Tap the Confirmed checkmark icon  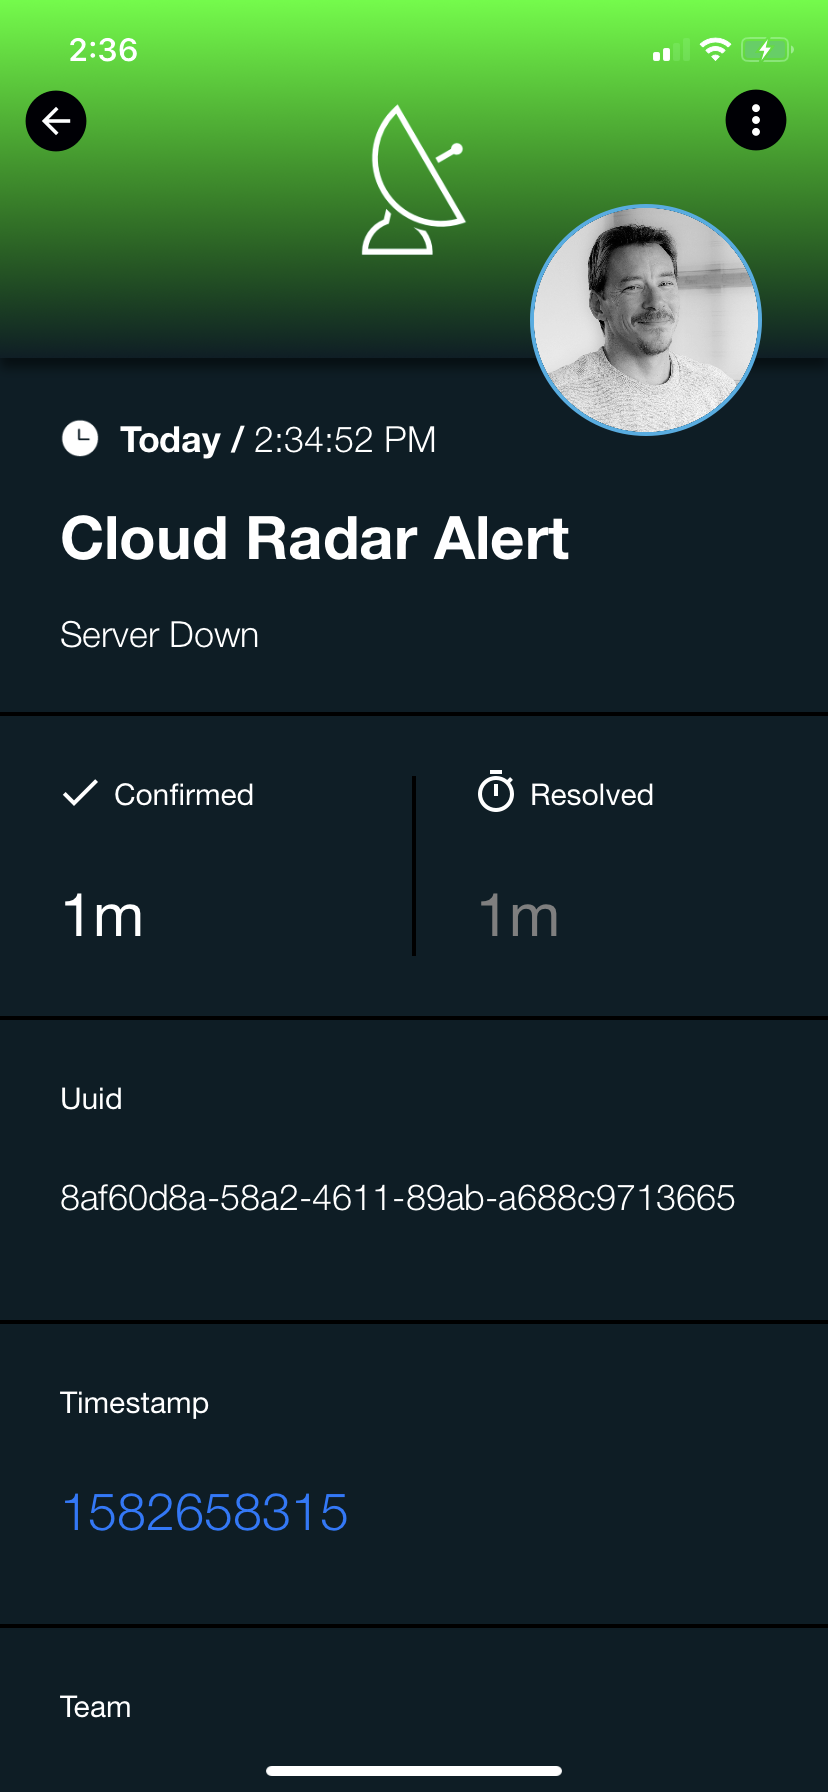tap(80, 793)
